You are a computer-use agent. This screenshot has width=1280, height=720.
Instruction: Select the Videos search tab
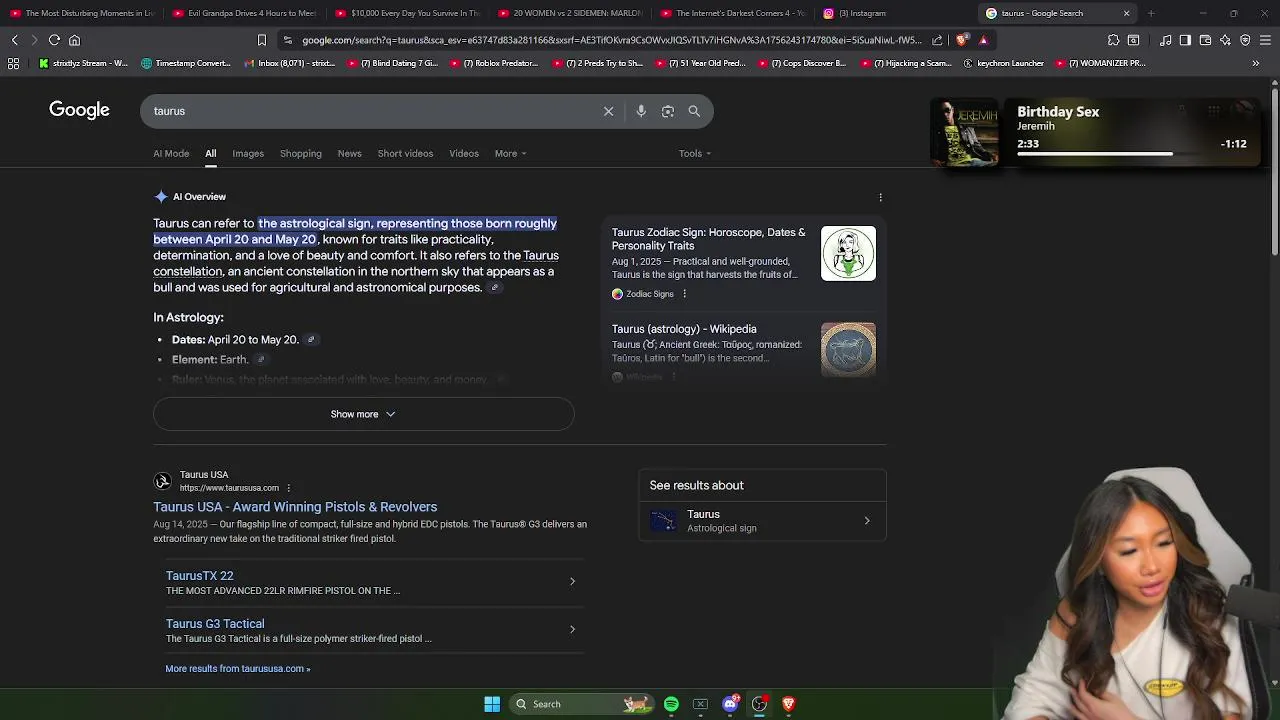[x=464, y=153]
